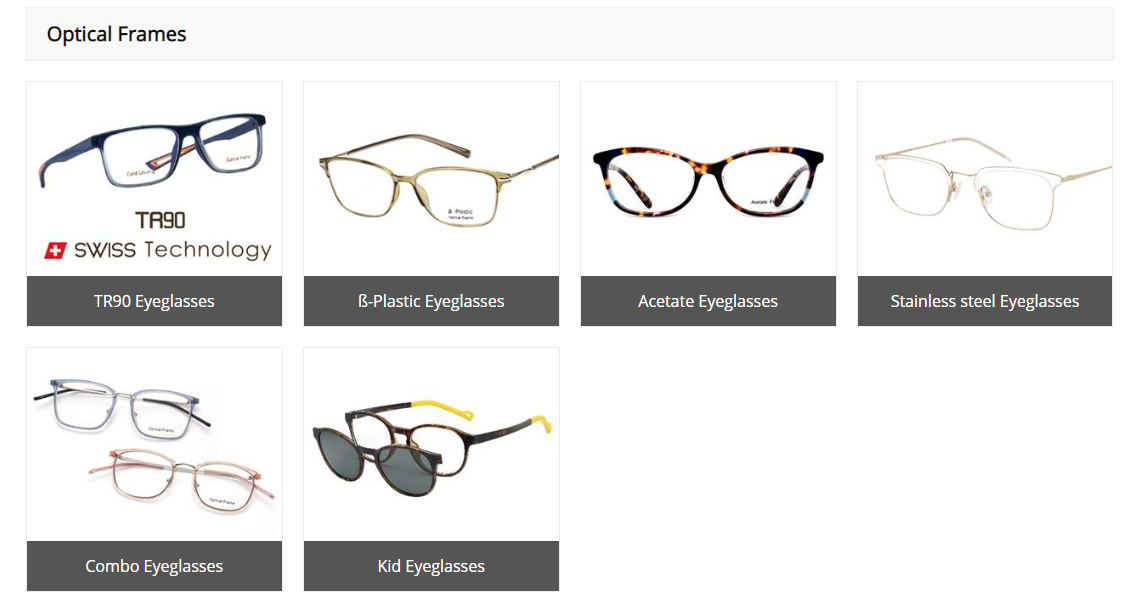Open the Kid Eyeglasses category label
The image size is (1131, 612).
[431, 567]
